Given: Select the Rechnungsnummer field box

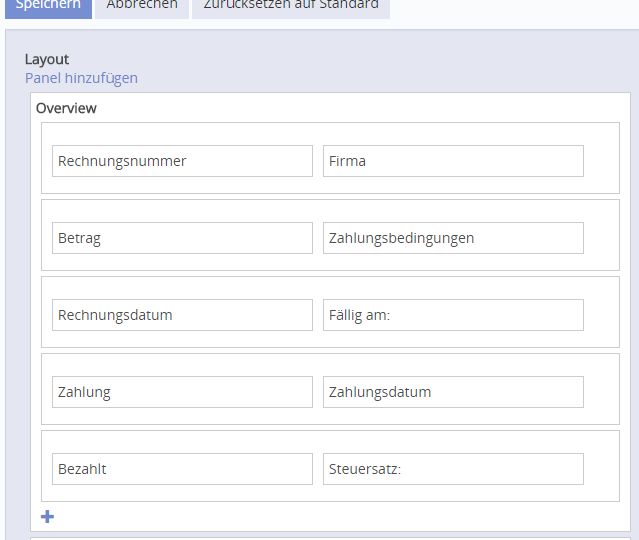Looking at the screenshot, I should coord(182,161).
